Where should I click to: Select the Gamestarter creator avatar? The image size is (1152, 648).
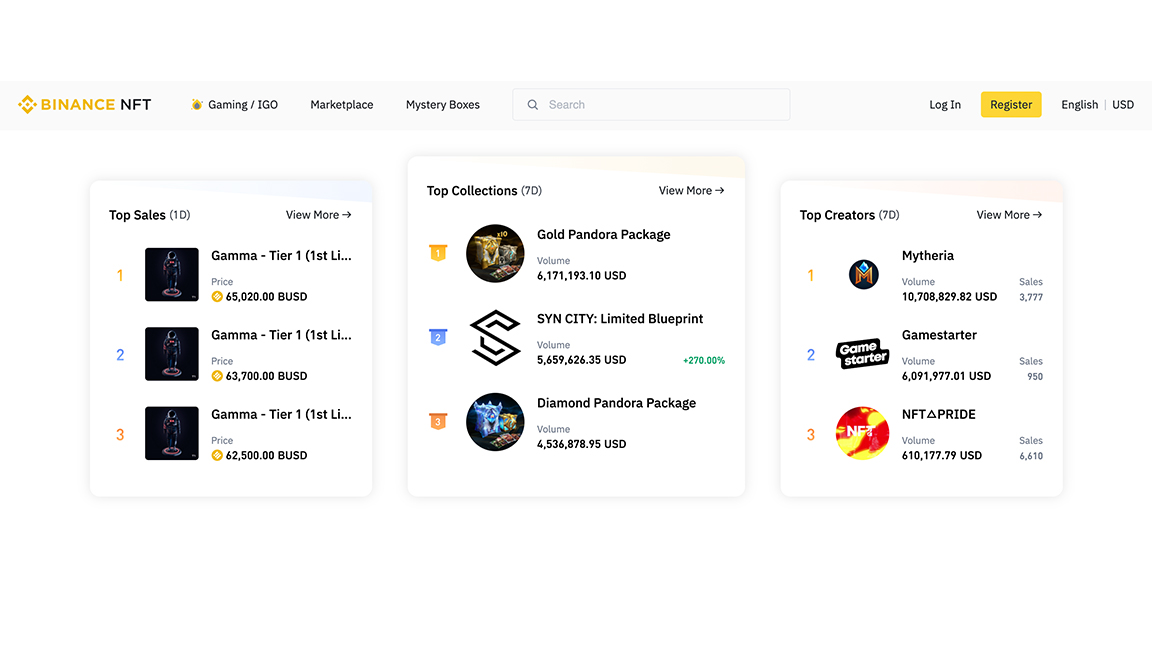862,354
